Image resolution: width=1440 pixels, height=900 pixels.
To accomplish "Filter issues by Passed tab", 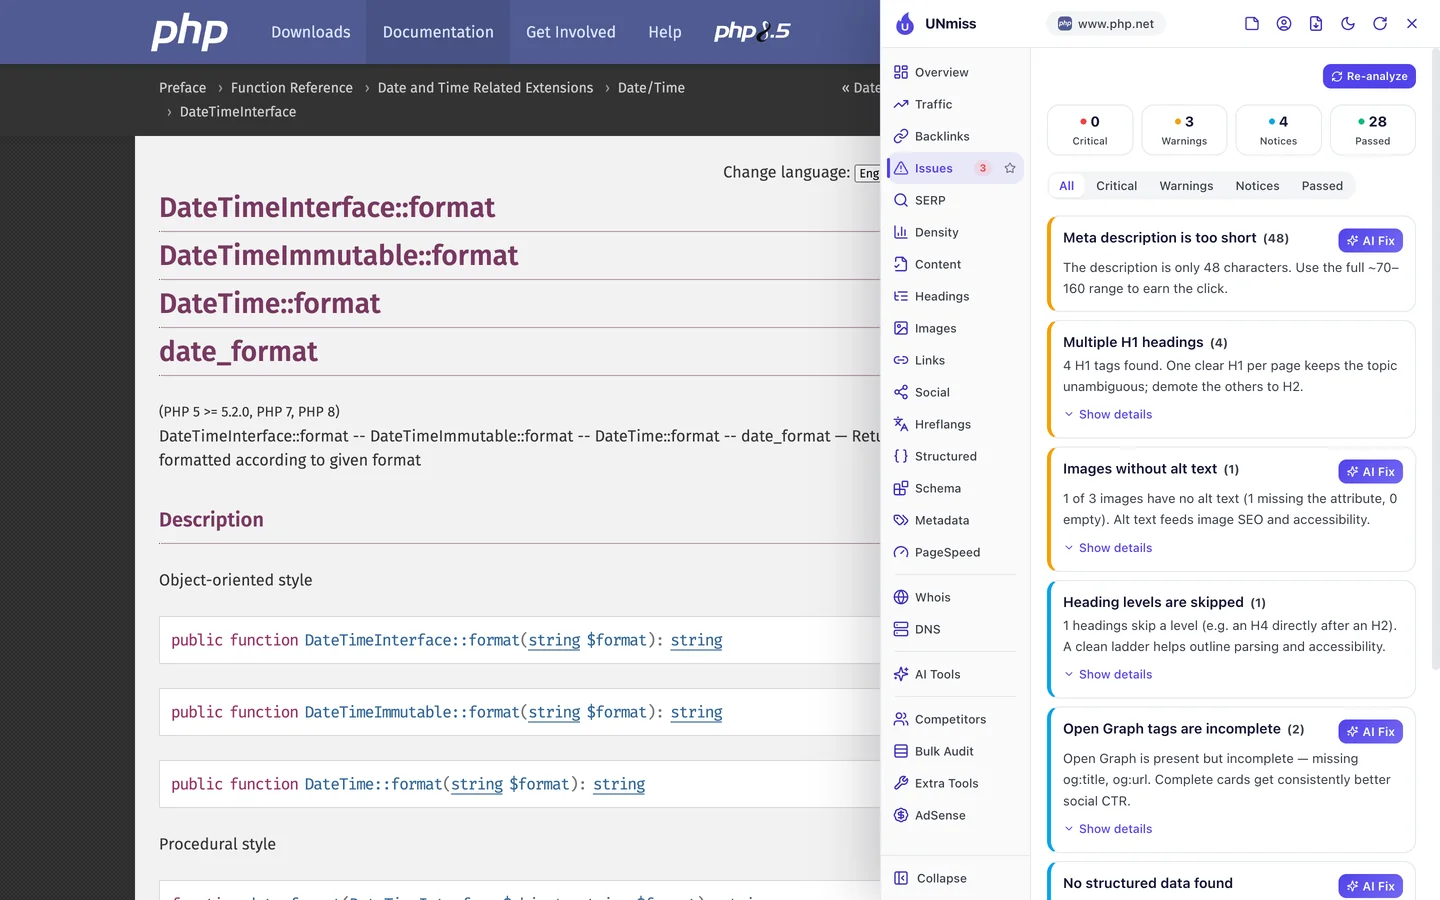I will (1322, 186).
